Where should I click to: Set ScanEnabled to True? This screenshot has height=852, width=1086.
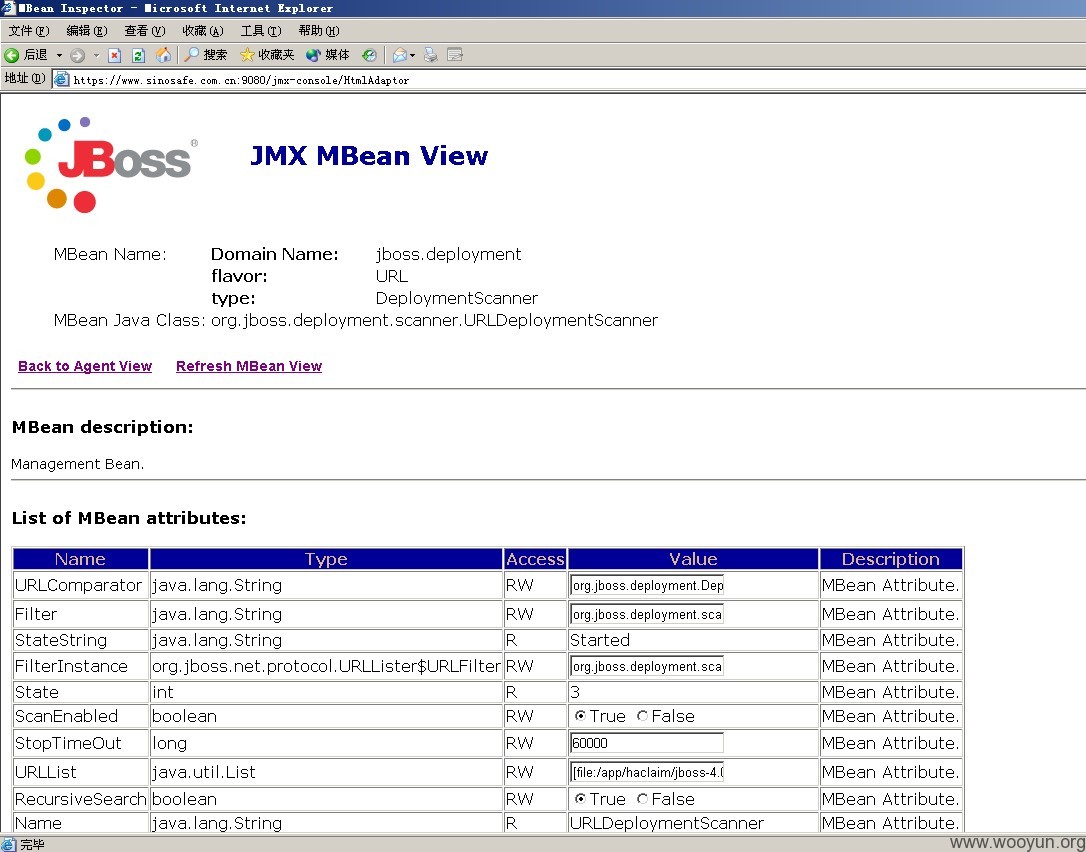click(x=580, y=716)
